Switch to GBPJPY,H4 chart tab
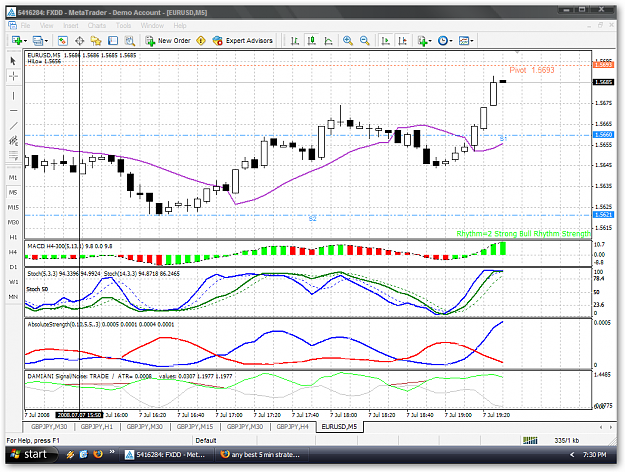625x472 pixels. [x=293, y=427]
